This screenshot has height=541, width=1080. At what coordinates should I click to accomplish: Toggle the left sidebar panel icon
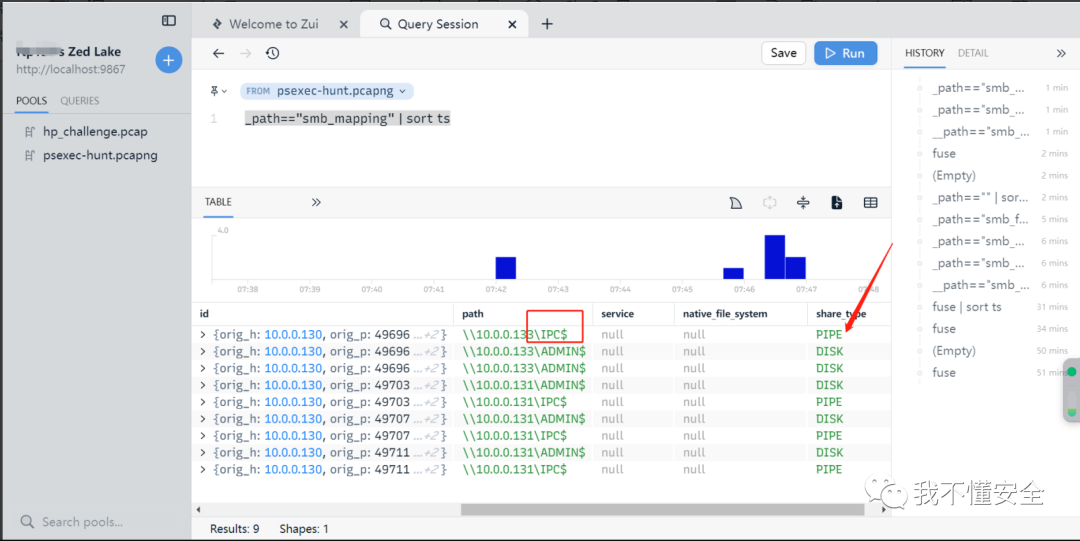click(169, 21)
